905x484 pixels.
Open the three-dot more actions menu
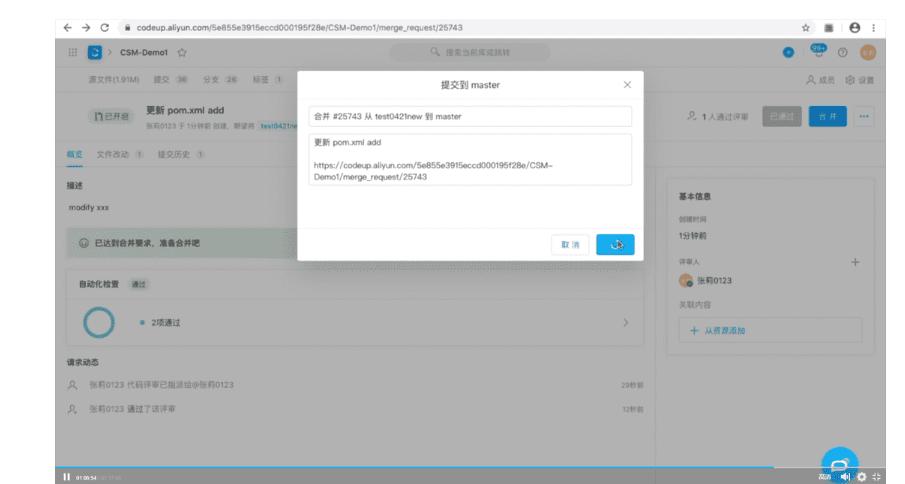(x=864, y=117)
